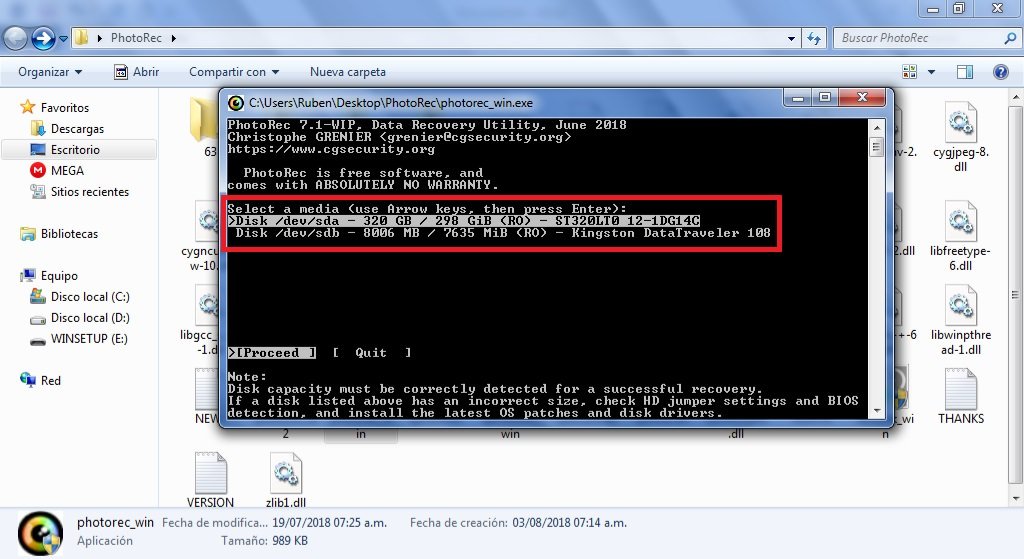
Task: Toggle the preview pane icon
Action: click(965, 72)
